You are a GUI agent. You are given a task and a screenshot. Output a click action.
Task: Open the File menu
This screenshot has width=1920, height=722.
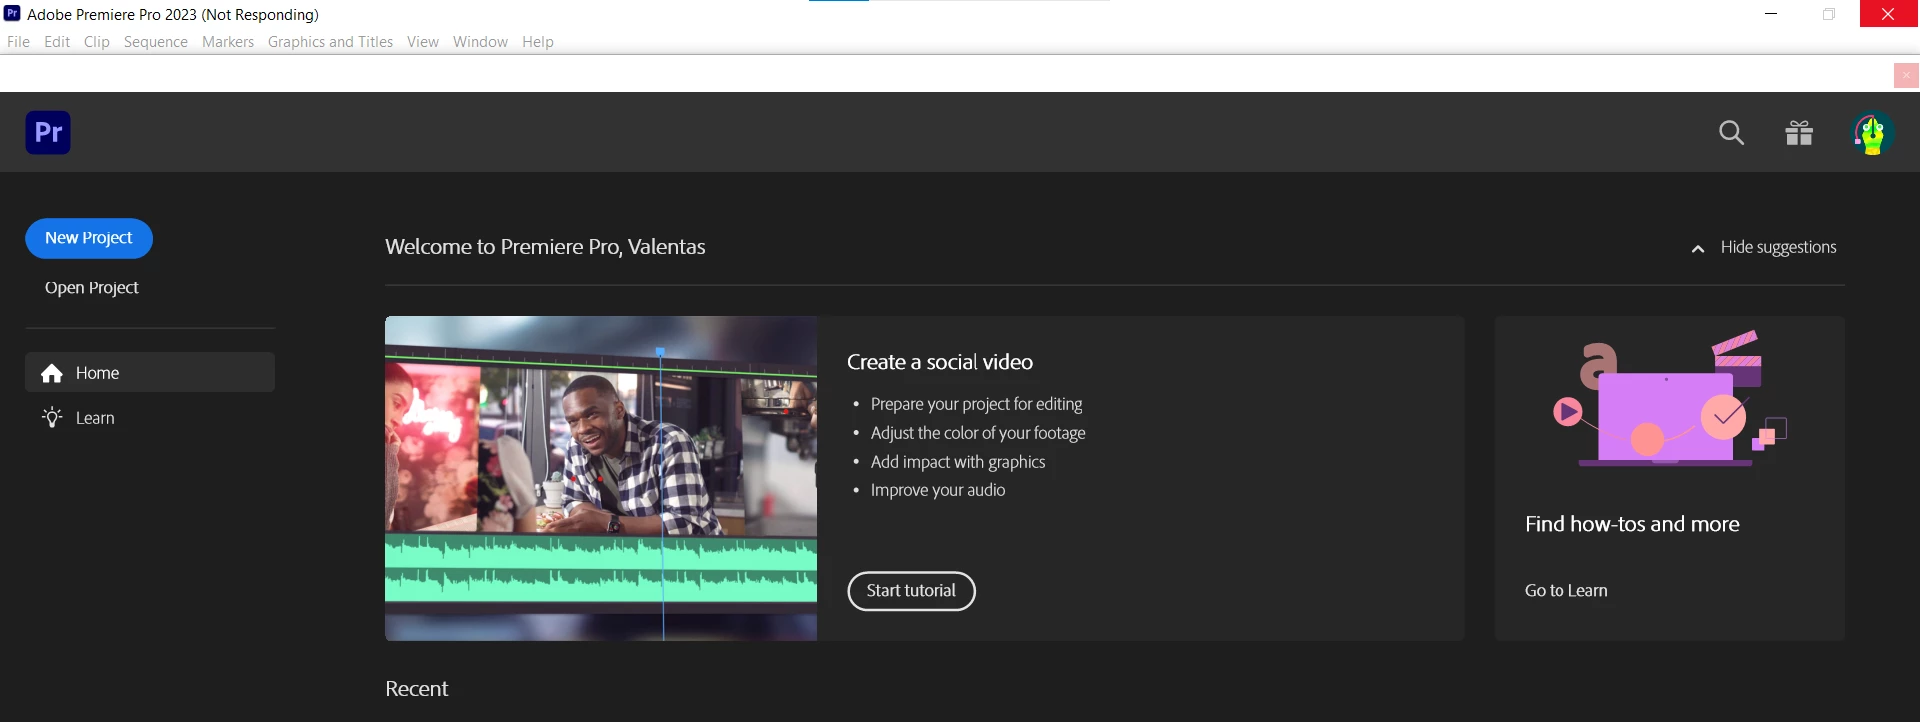pos(18,42)
